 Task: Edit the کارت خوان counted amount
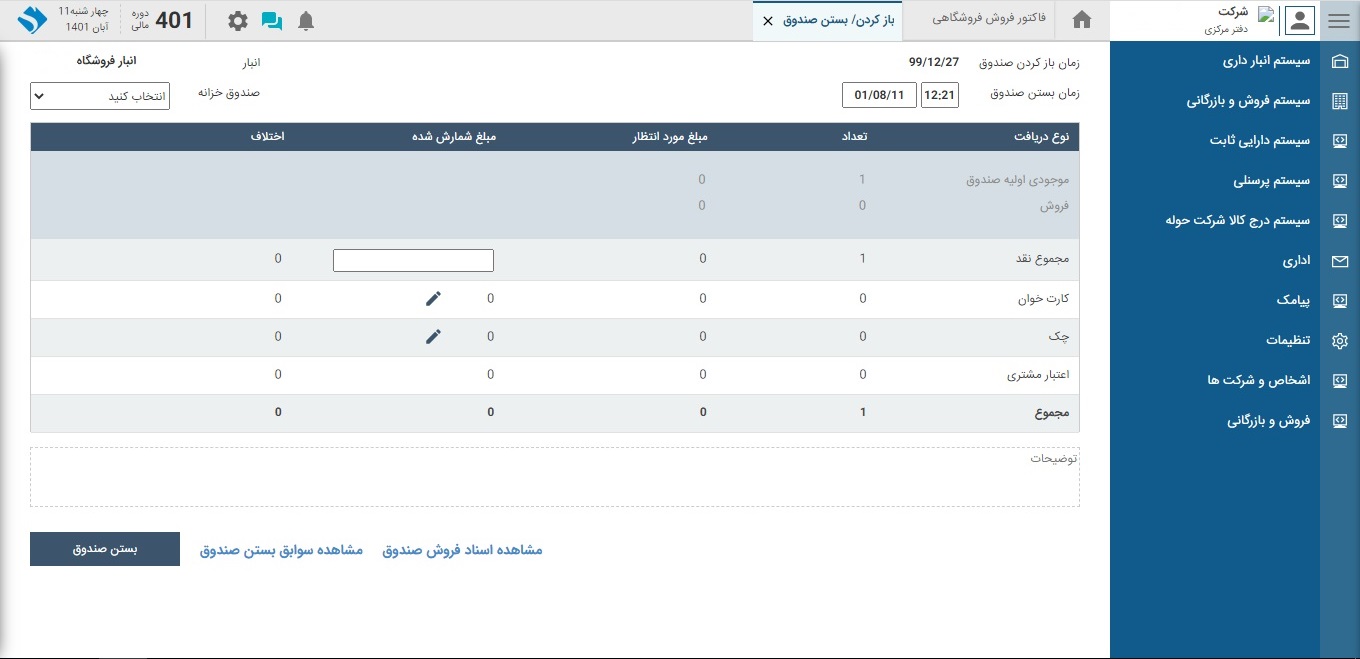point(433,298)
